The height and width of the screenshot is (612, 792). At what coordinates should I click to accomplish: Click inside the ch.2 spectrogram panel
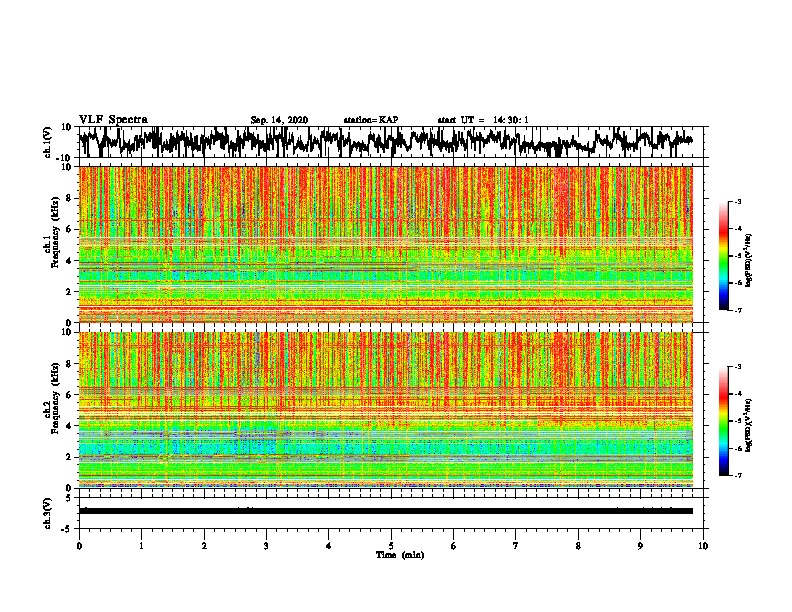[386, 410]
